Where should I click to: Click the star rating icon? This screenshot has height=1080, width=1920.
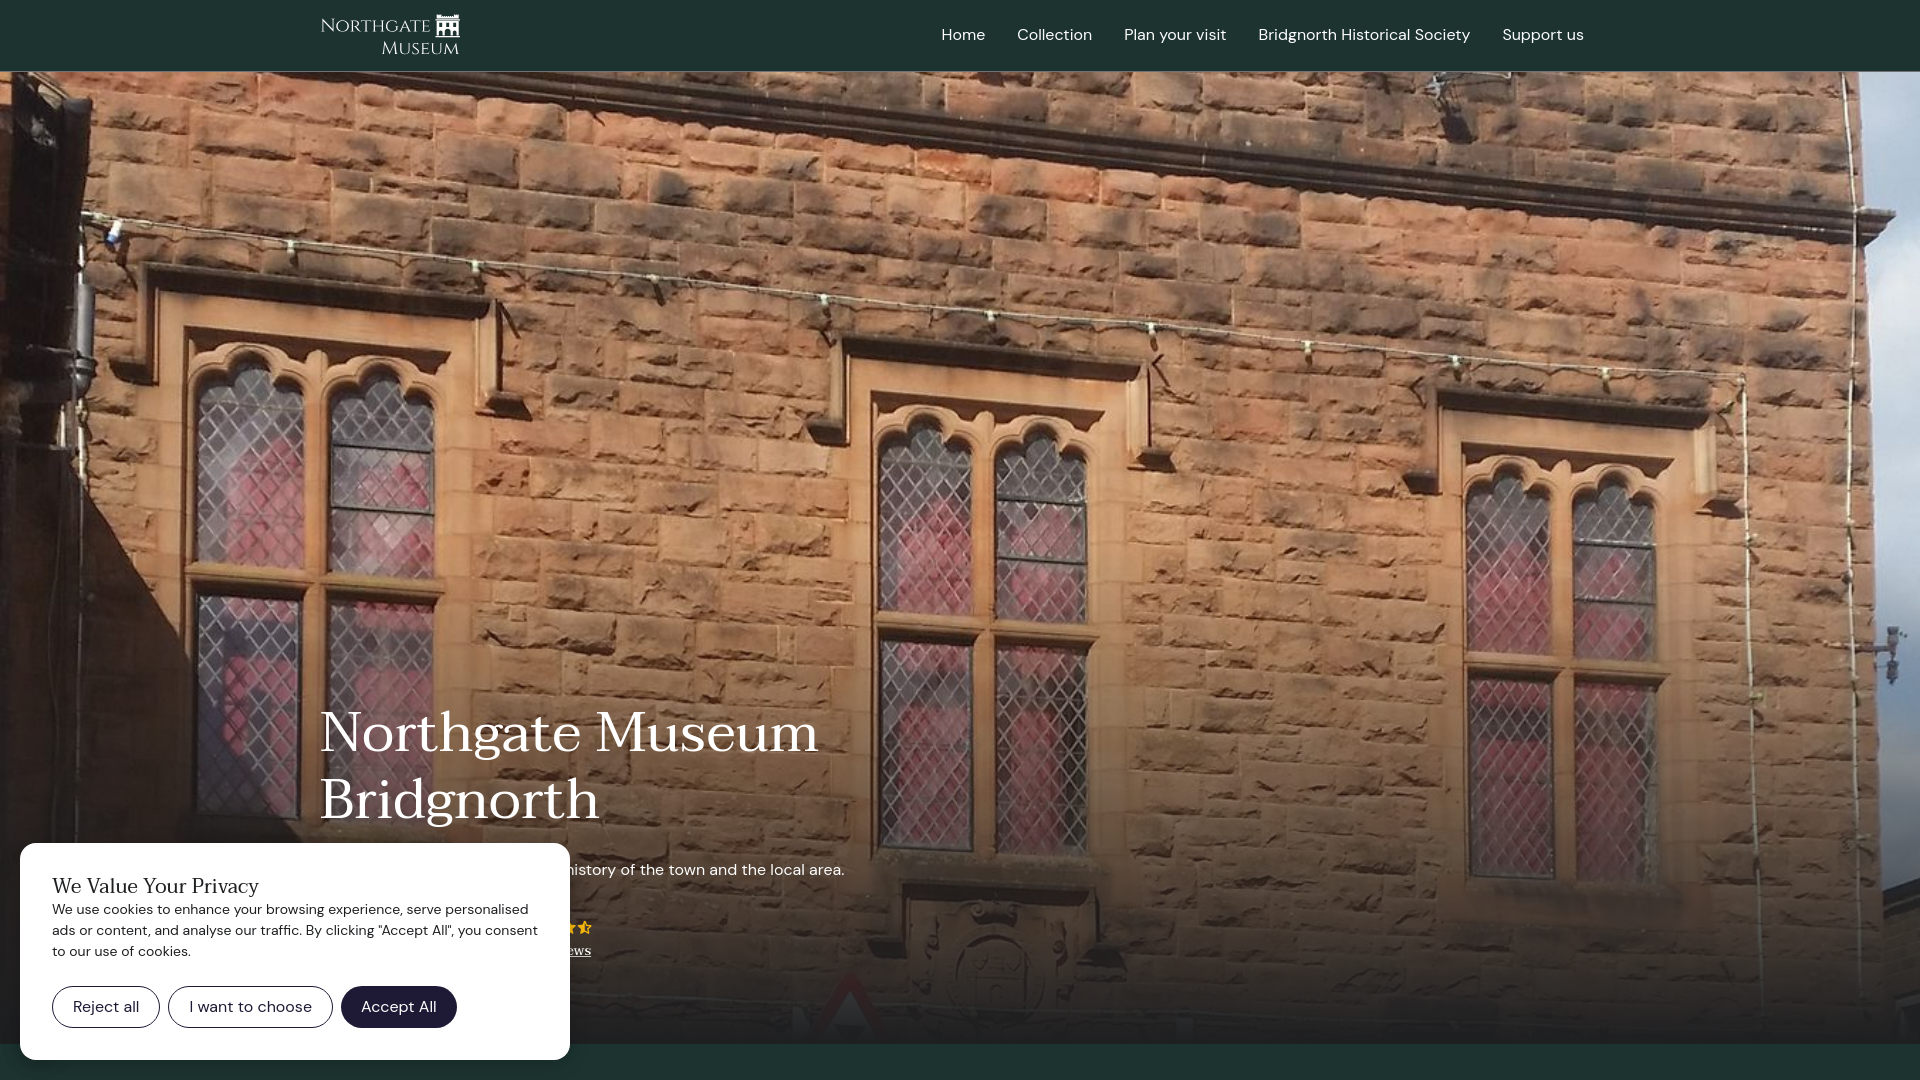tap(581, 928)
